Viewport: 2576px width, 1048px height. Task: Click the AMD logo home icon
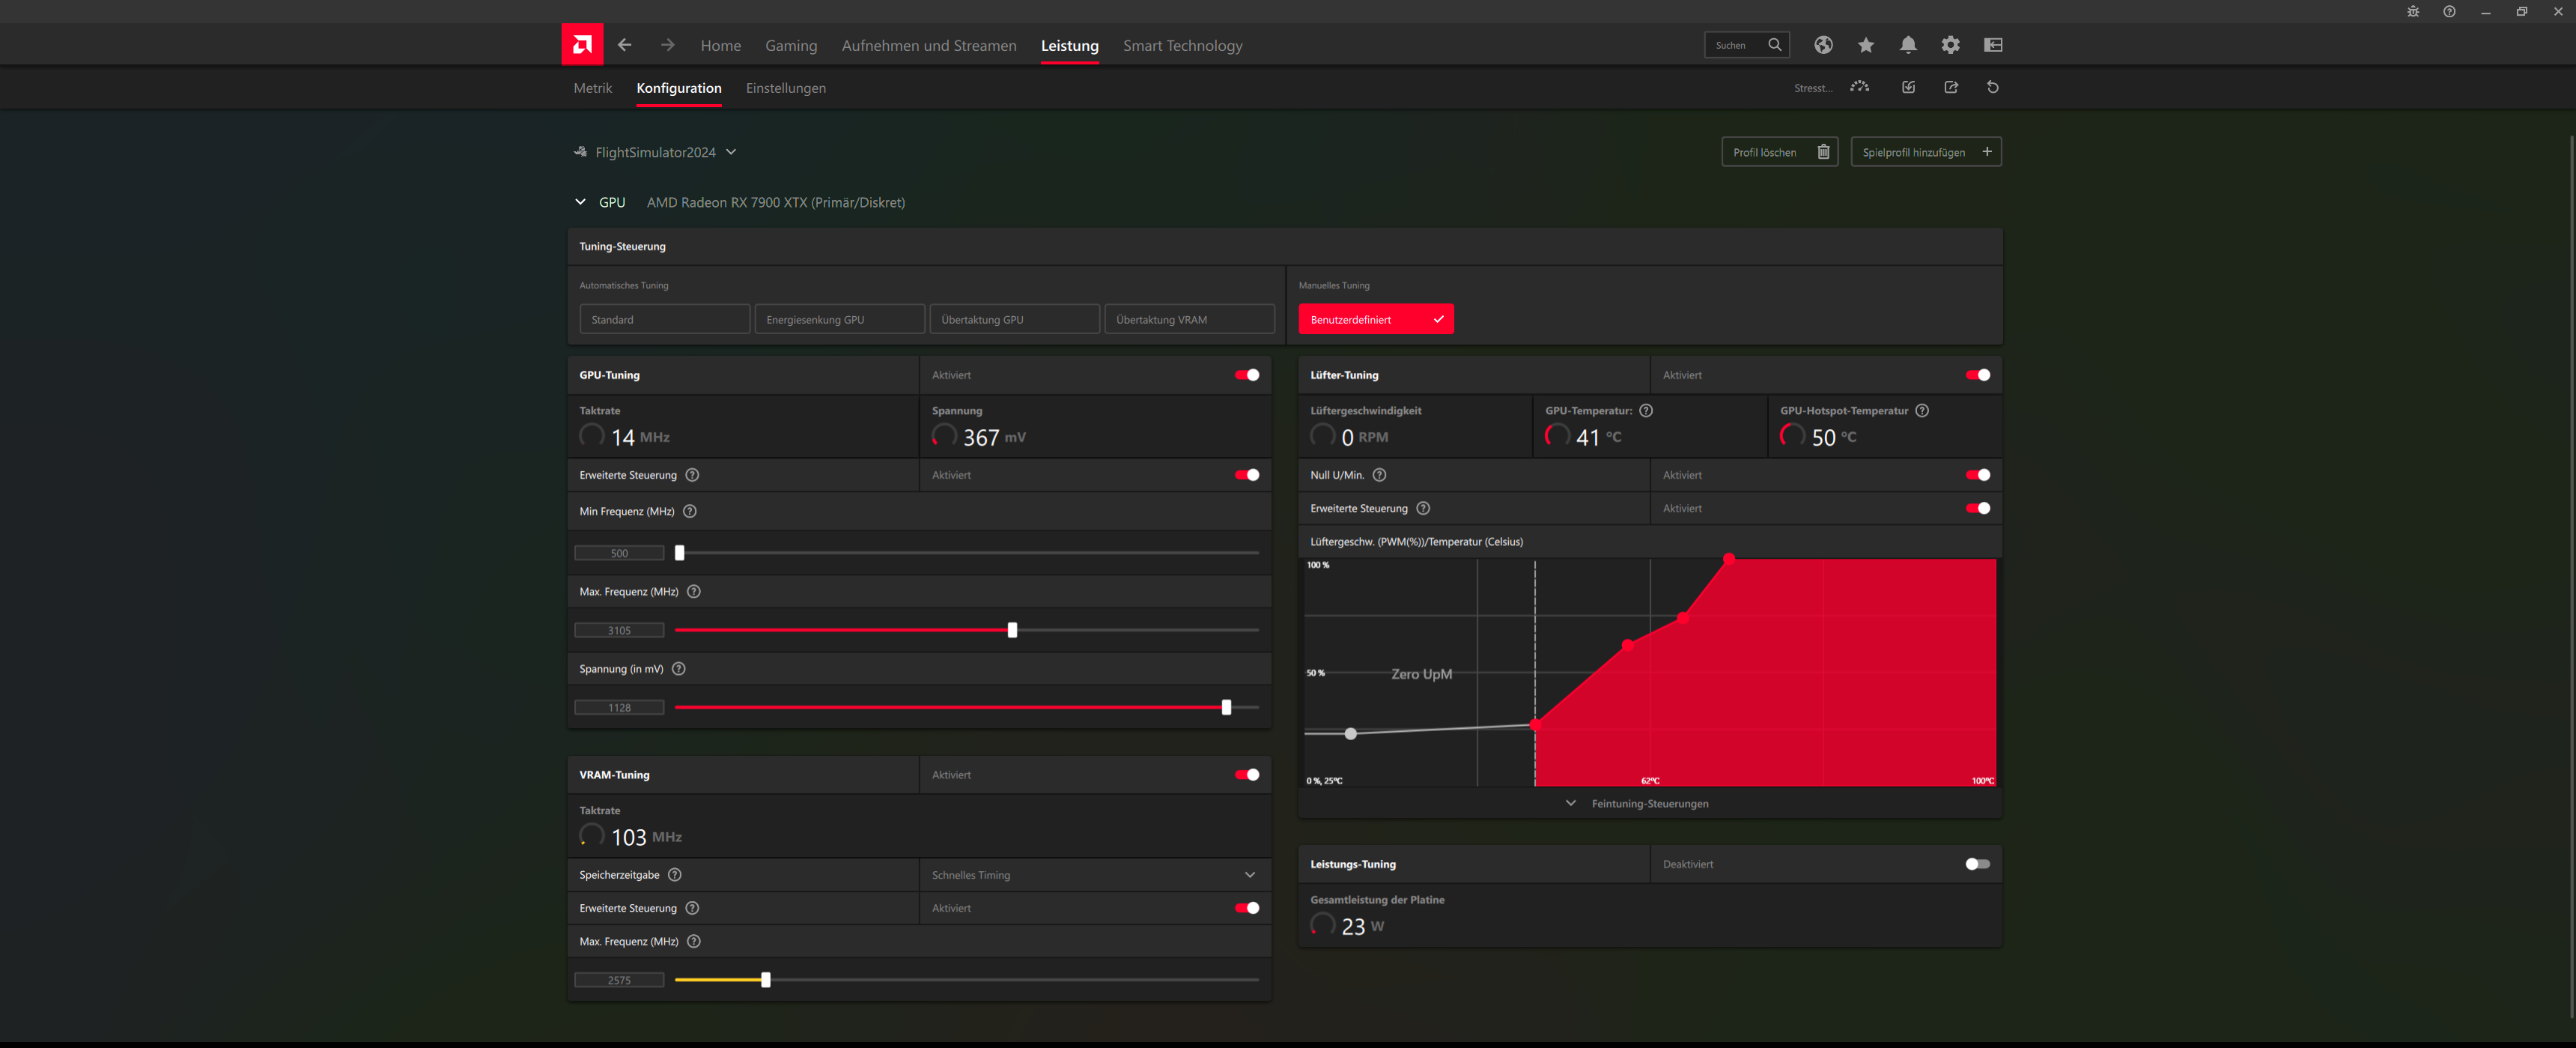point(582,45)
